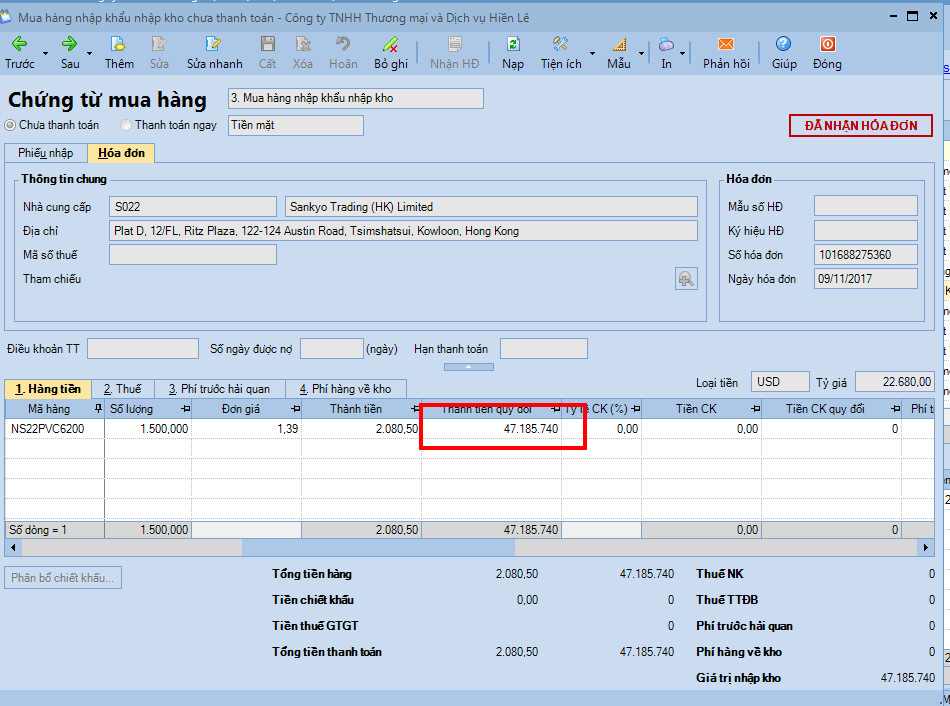
Task: Open the Mẫu dropdown arrow
Action: tap(641, 53)
